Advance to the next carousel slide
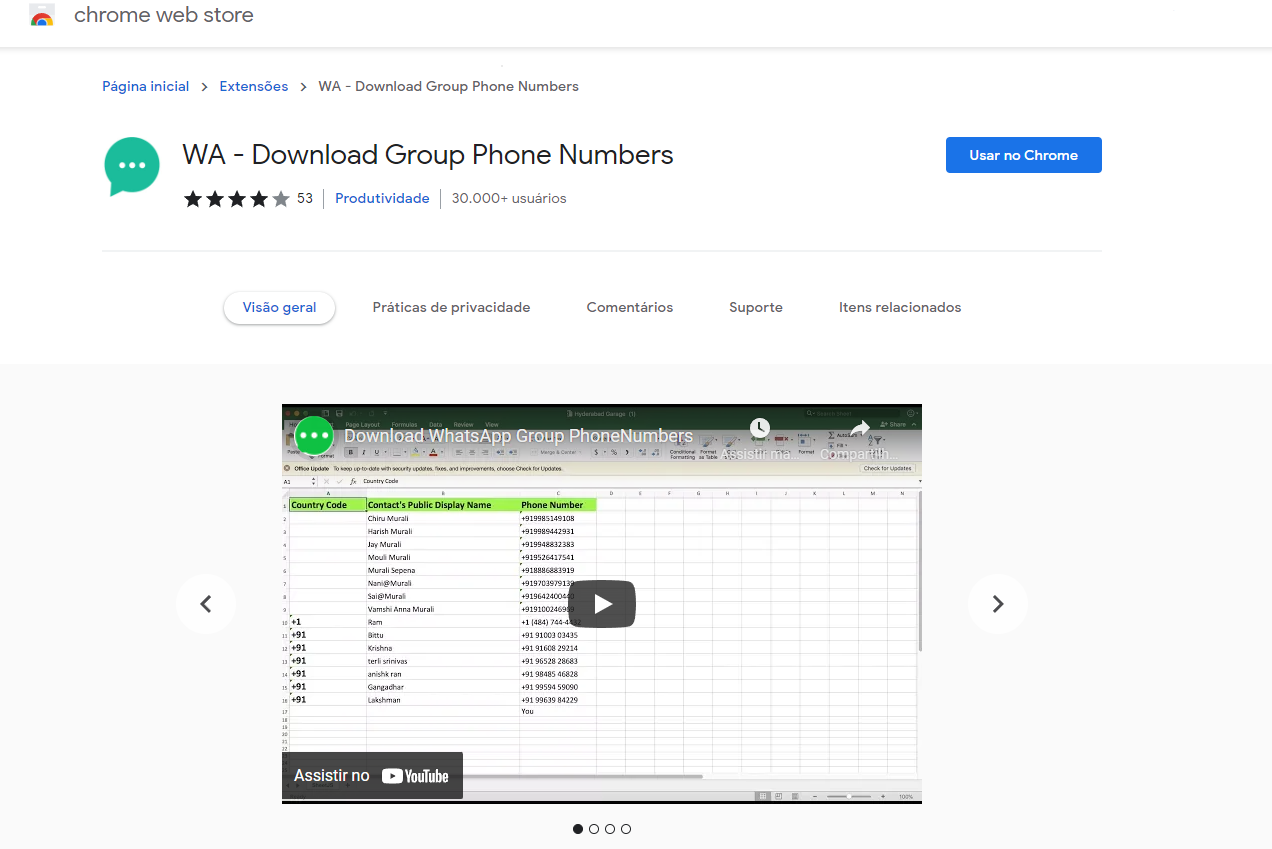Screen dimensions: 1272x849 [x=997, y=604]
